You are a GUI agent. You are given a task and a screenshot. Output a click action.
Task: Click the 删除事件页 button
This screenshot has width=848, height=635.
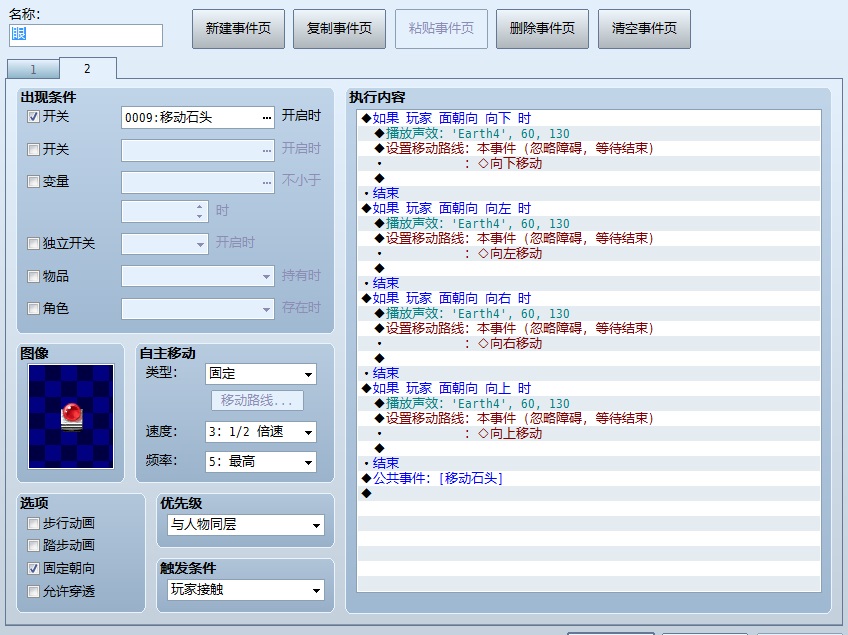coord(542,29)
